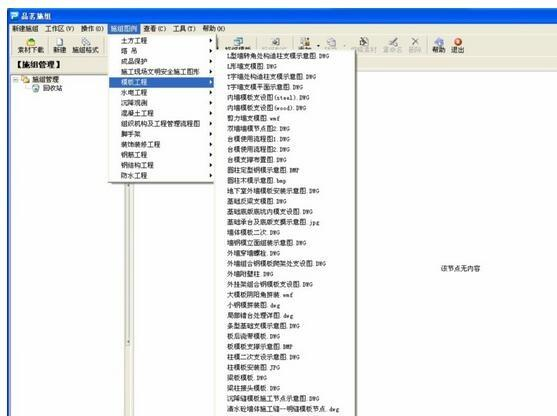
Task: Select 外墙穿墙螺栓.DWG
Action: pos(254,253)
